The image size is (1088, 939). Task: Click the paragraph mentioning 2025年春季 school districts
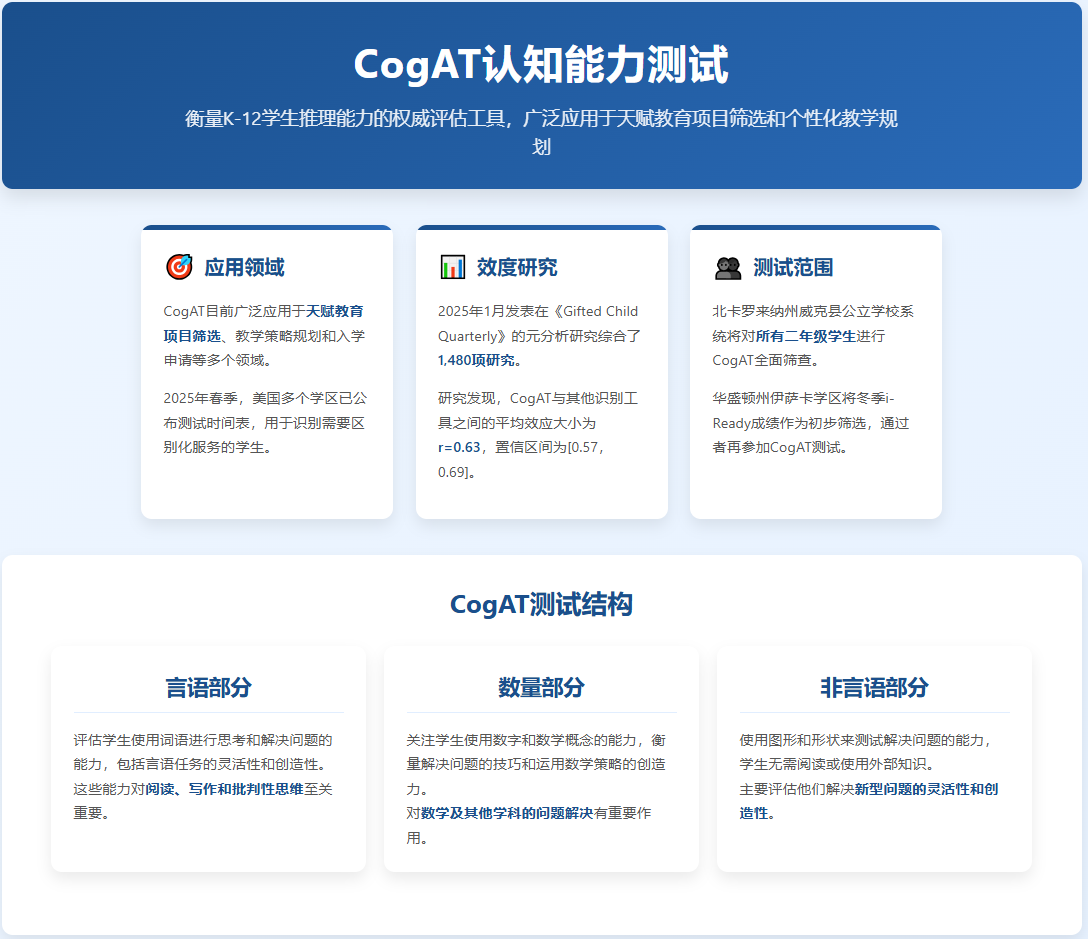pyautogui.click(x=266, y=422)
